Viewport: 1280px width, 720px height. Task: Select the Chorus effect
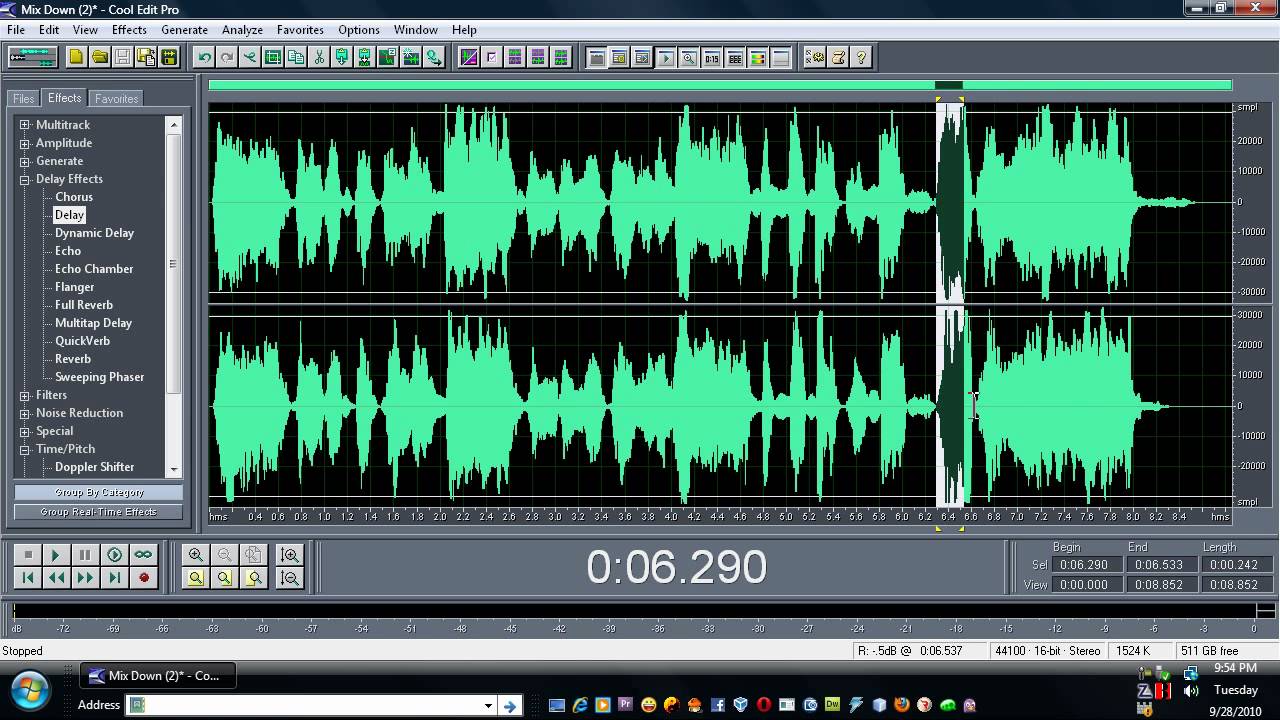coord(74,197)
